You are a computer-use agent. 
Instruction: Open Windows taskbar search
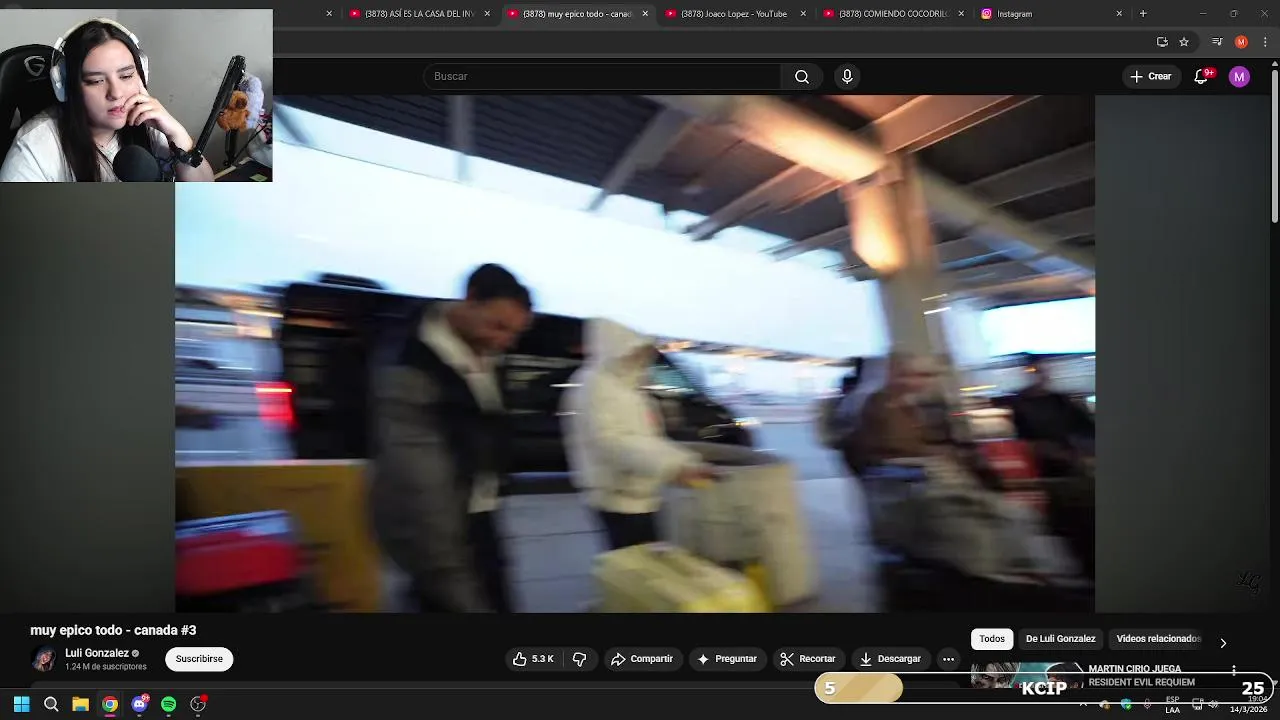coord(51,704)
